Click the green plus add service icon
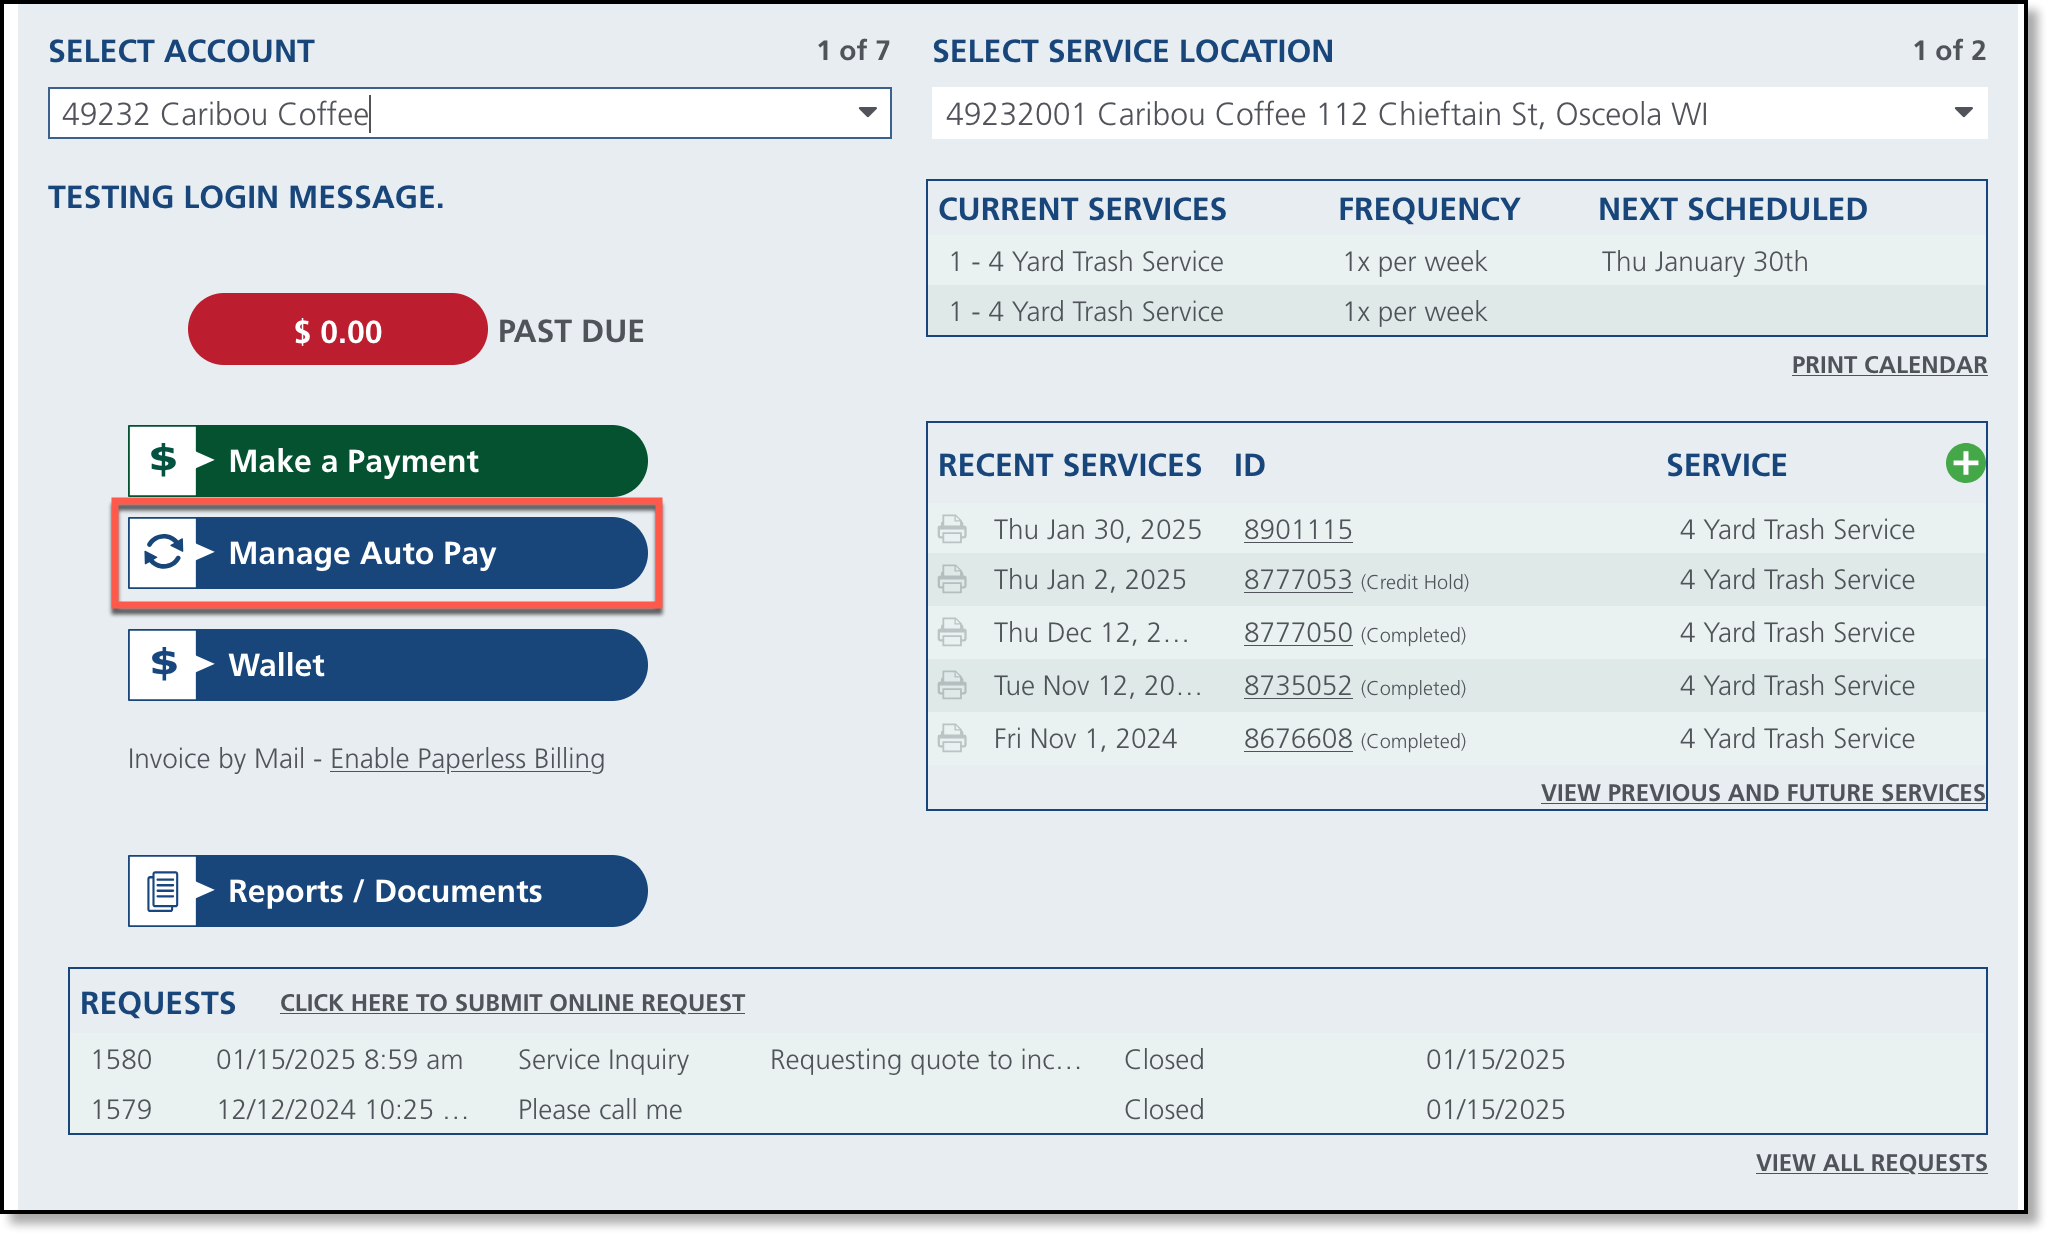Viewport: 2048px width, 1234px height. [x=1965, y=463]
